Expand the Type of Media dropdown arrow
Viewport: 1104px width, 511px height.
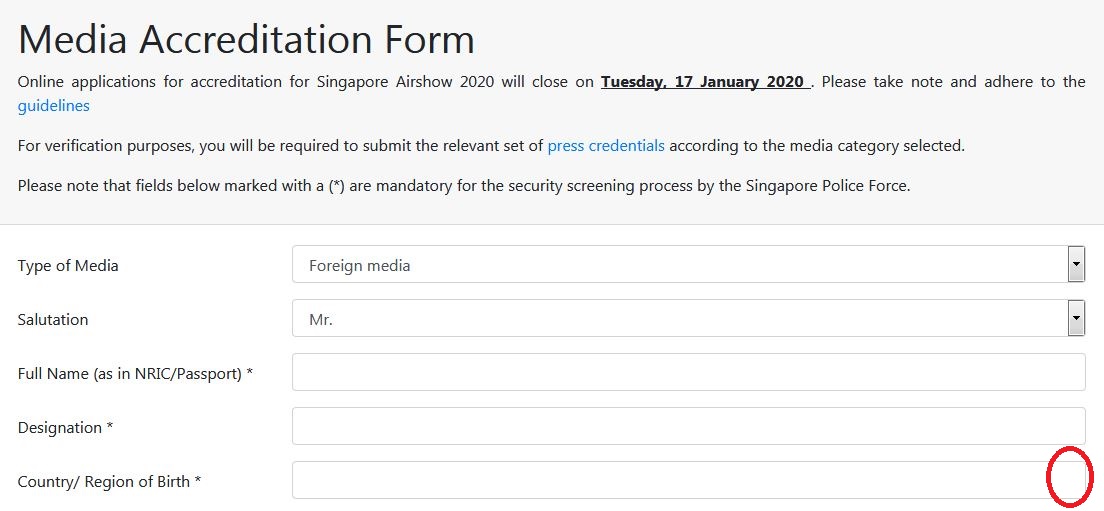point(1076,265)
